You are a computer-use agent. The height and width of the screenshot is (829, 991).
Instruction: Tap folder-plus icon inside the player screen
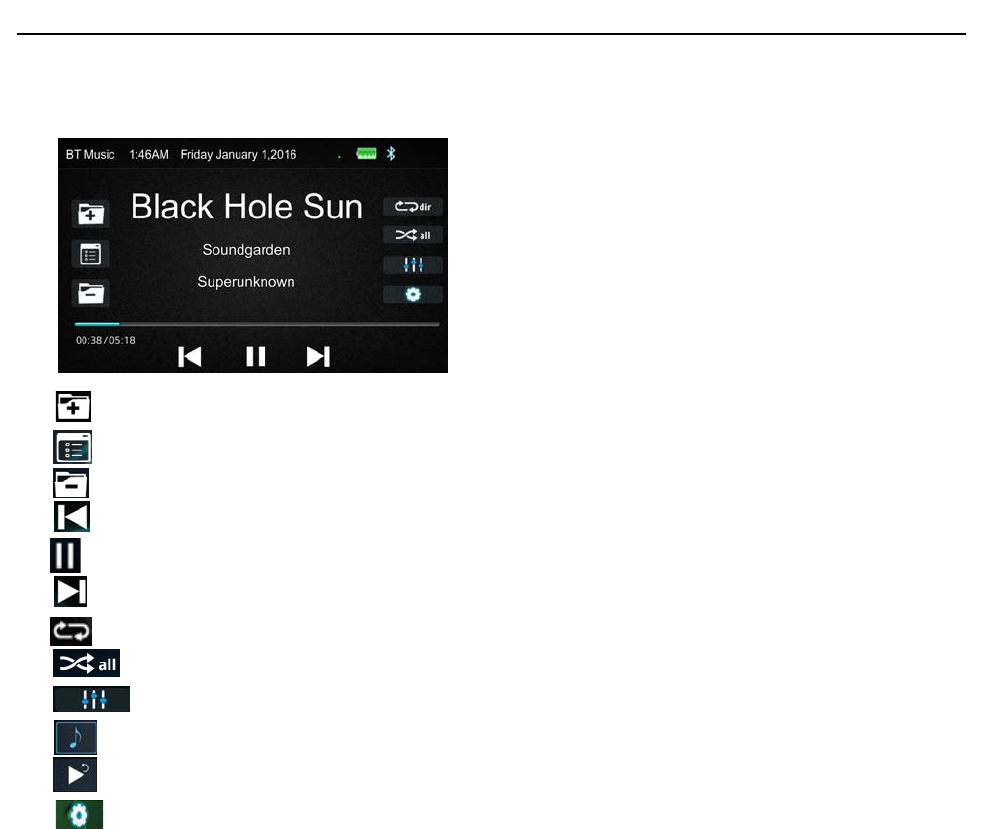tap(90, 214)
